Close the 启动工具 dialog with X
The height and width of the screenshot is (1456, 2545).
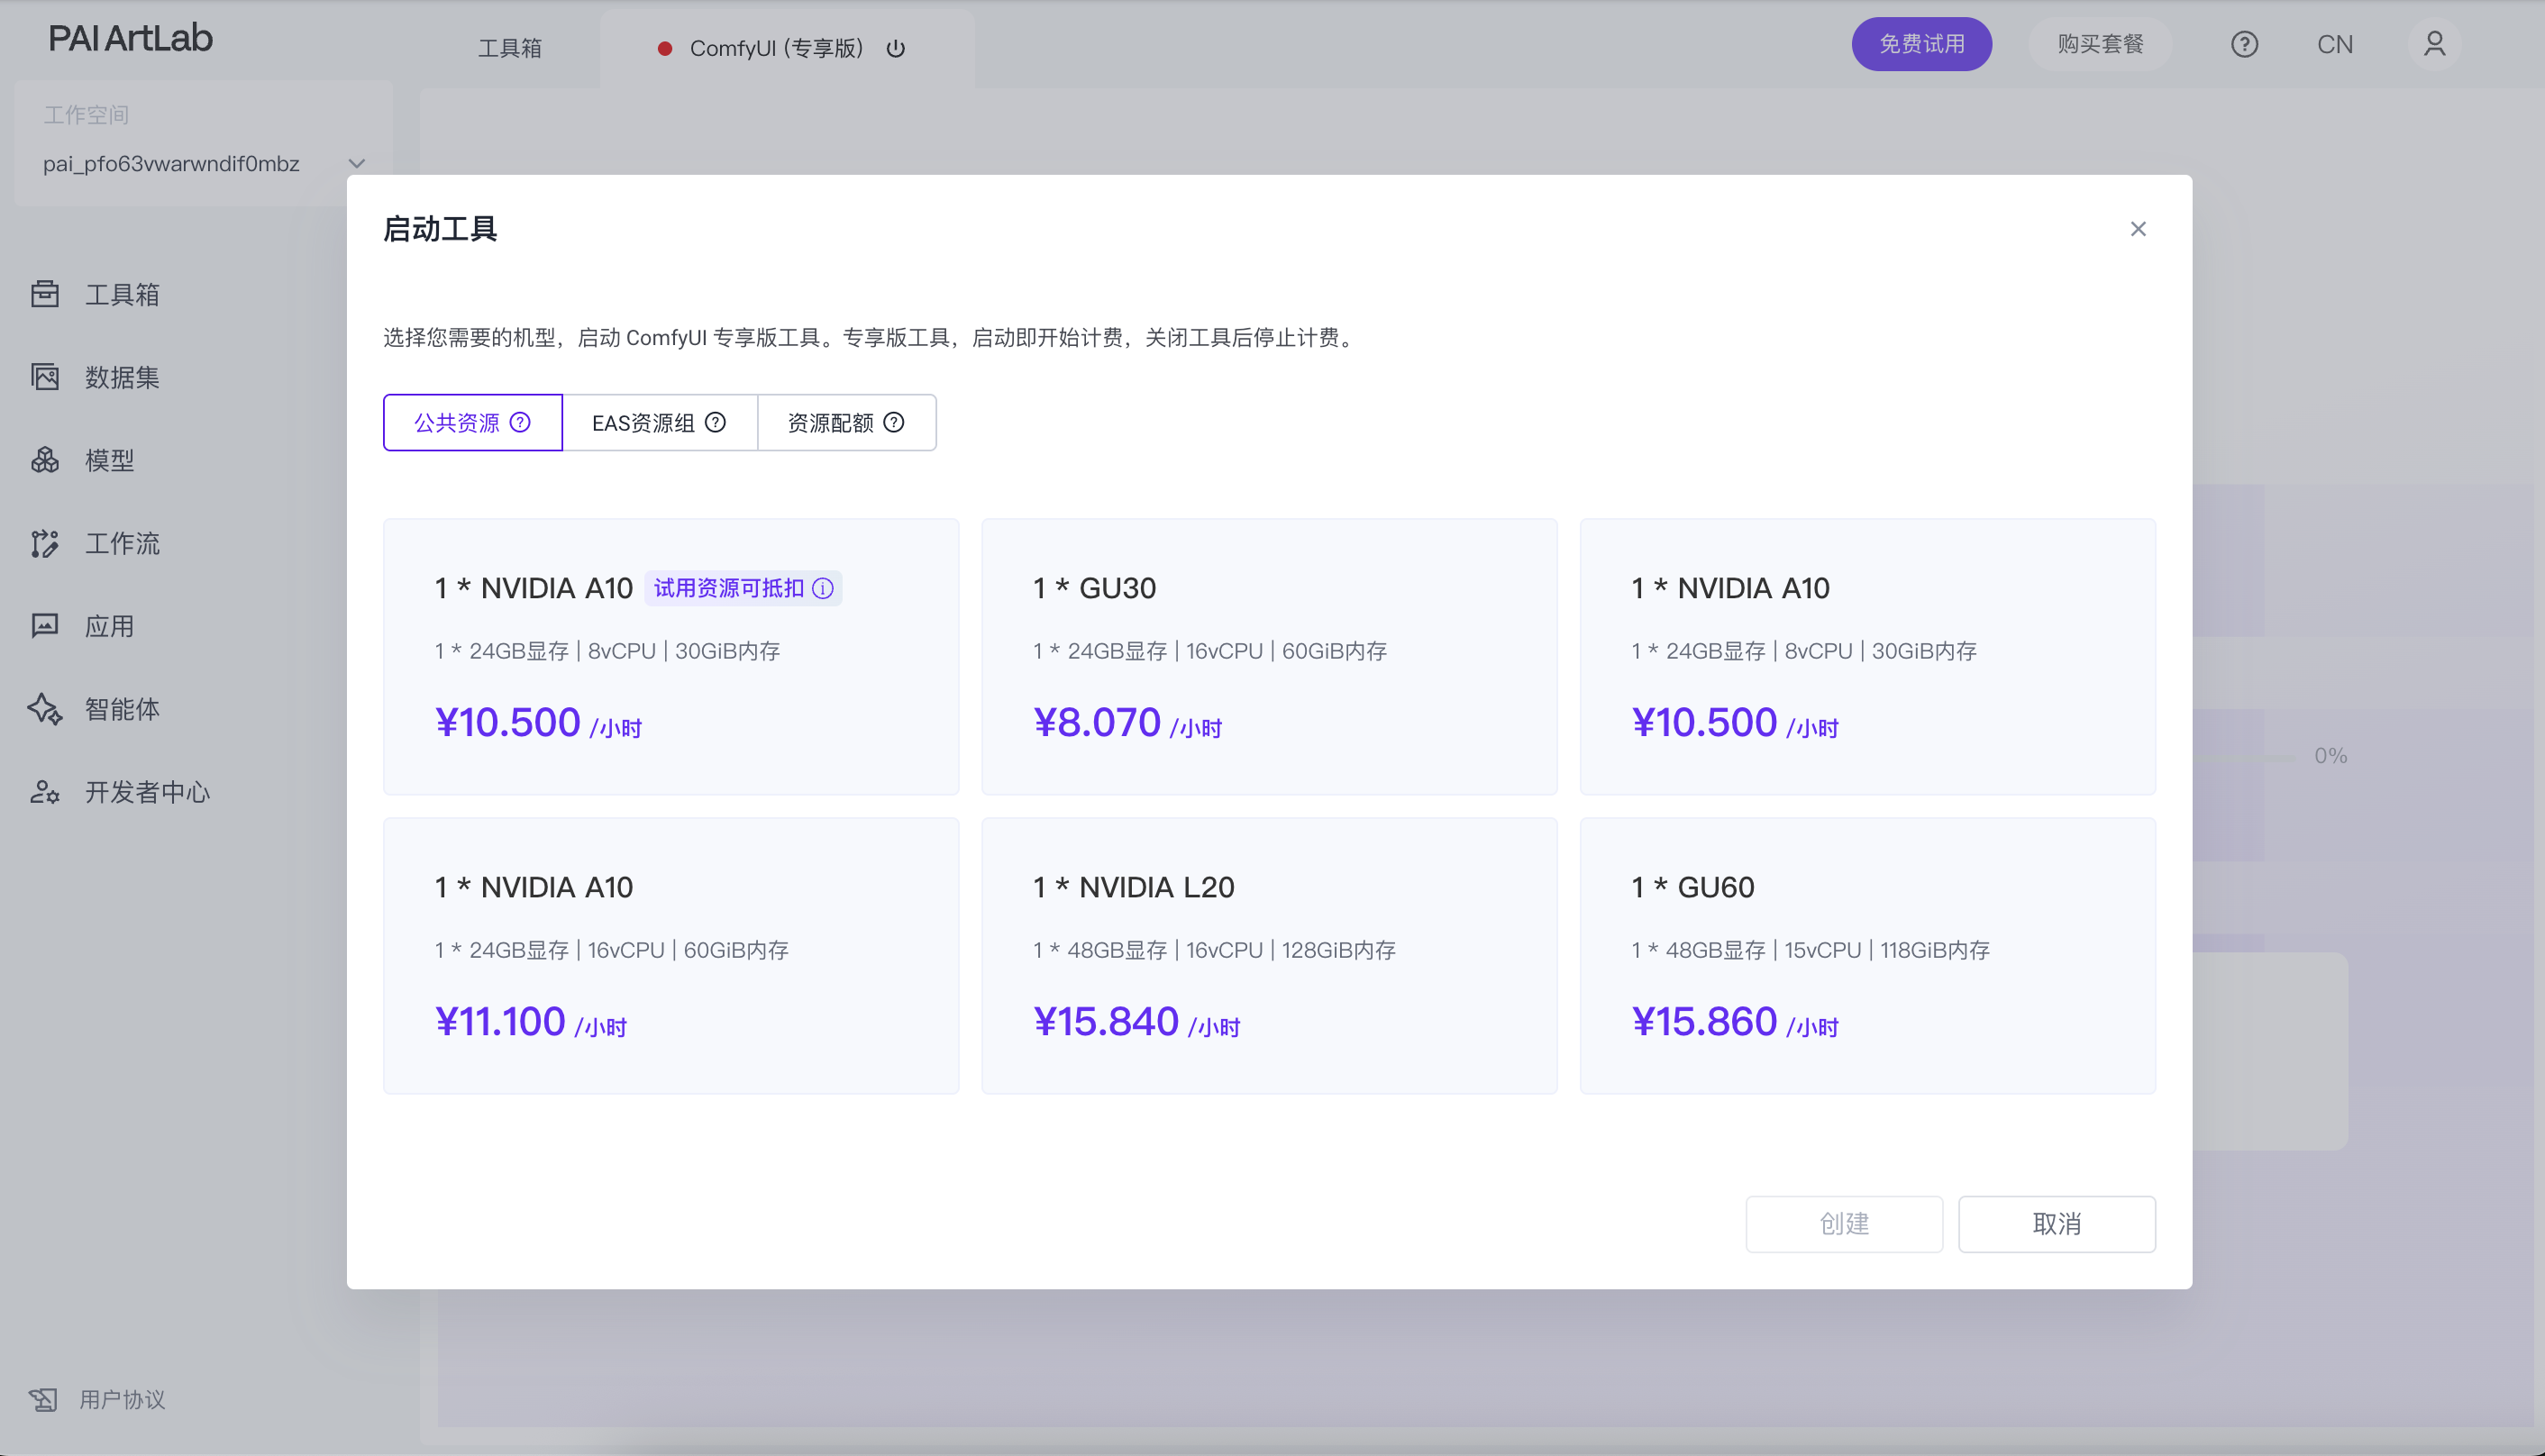[2138, 229]
